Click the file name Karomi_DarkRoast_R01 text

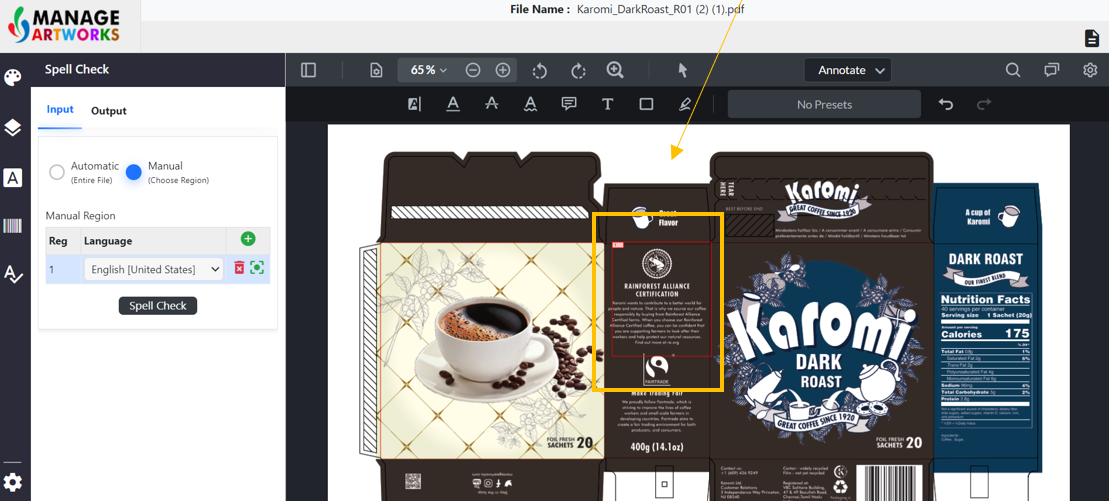[x=660, y=9]
